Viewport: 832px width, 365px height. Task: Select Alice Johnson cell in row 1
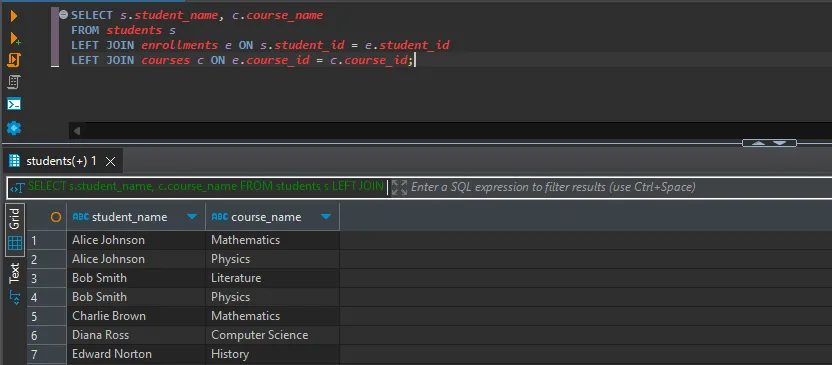[136, 240]
